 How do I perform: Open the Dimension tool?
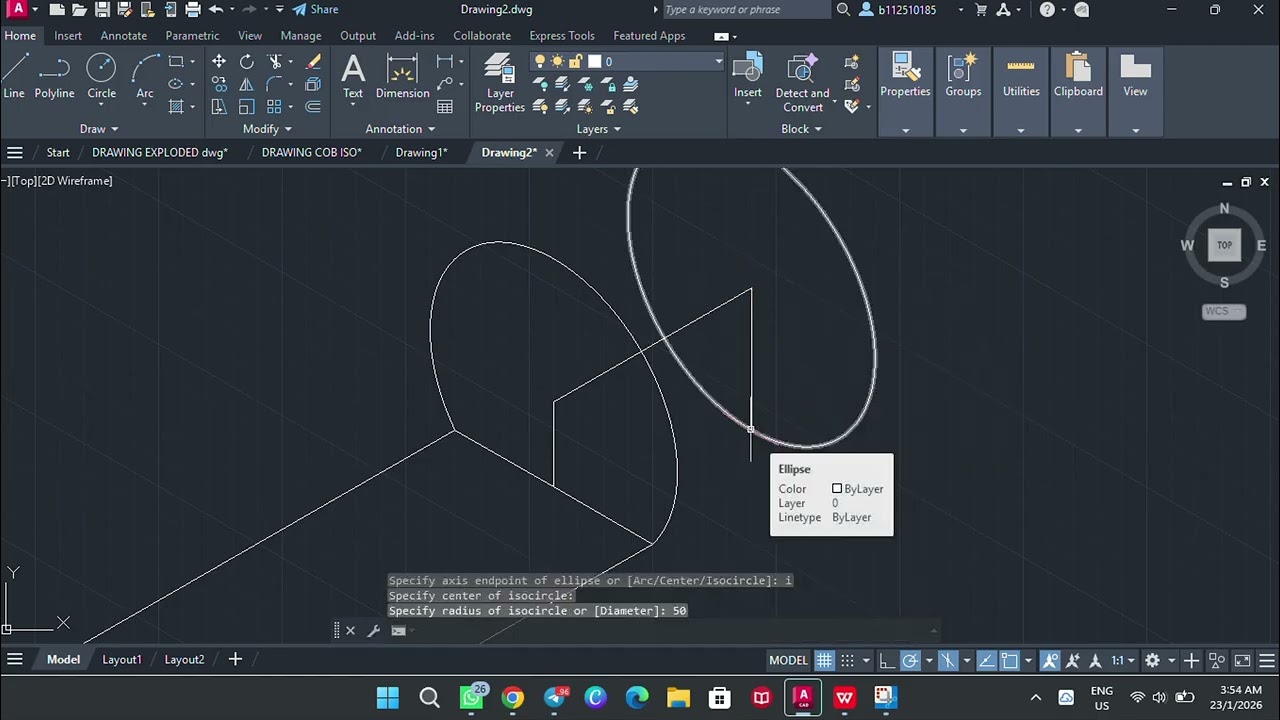point(402,76)
